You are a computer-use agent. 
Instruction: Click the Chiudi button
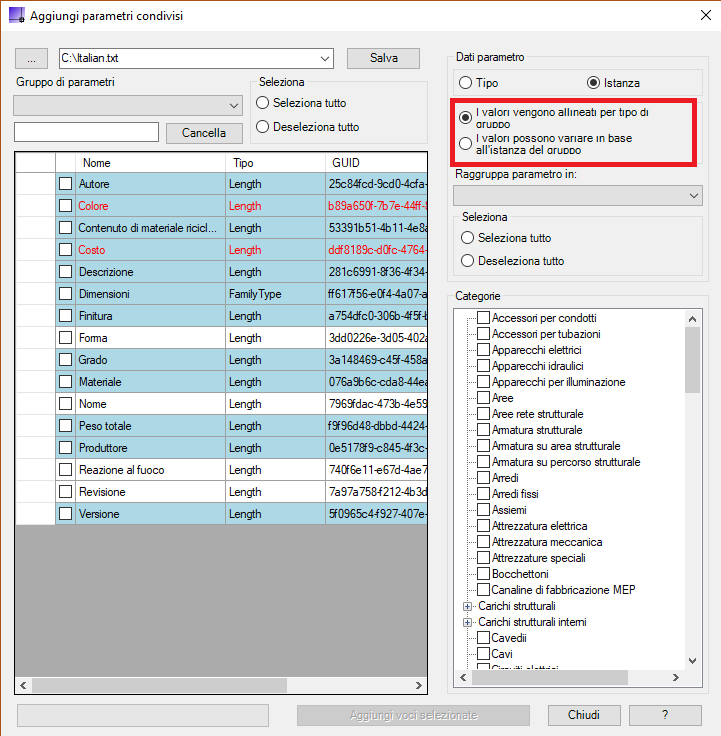[584, 715]
